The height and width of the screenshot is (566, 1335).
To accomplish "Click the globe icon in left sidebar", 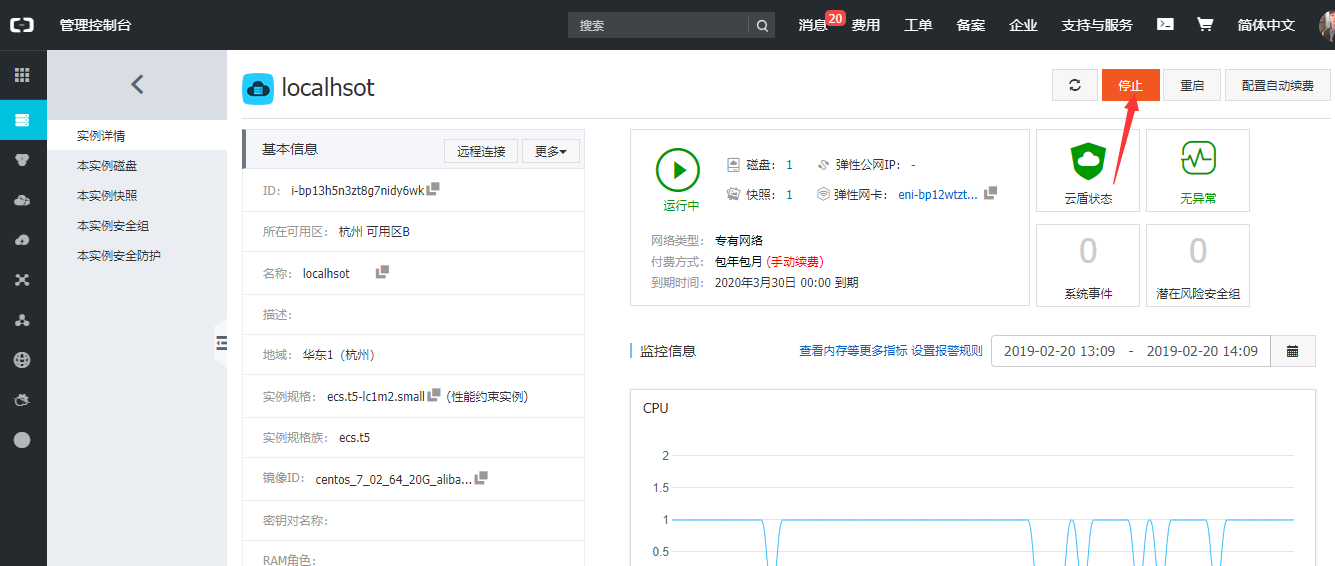I will [x=22, y=360].
